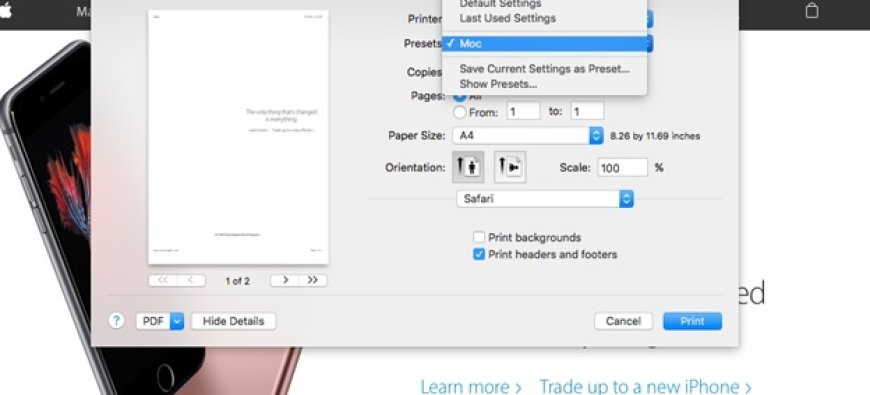Screen dimensions: 870x395
Task: Click the to page number field
Action: coord(588,112)
